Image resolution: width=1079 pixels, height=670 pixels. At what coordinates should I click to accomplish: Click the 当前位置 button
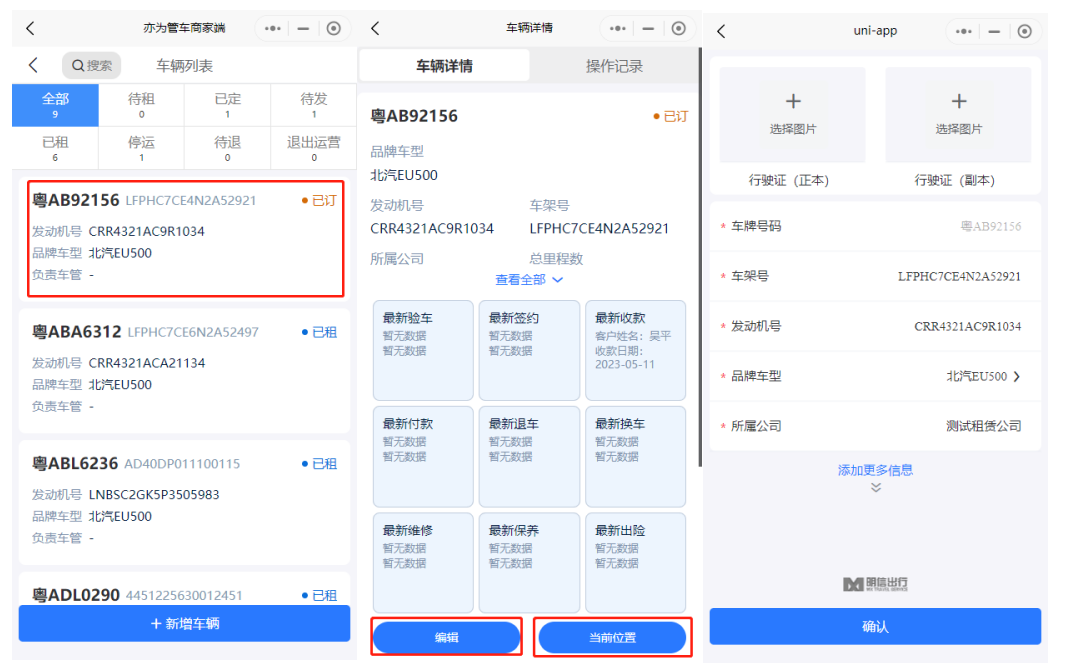pyautogui.click(x=612, y=638)
